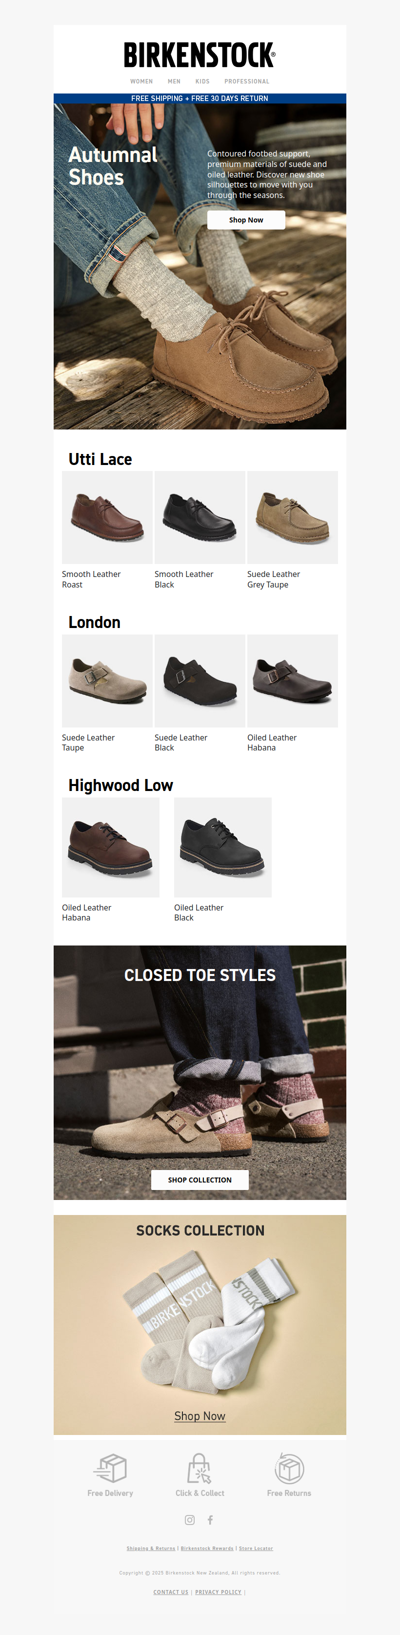Open the Instagram icon in footer
The width and height of the screenshot is (400, 1635).
(189, 1520)
